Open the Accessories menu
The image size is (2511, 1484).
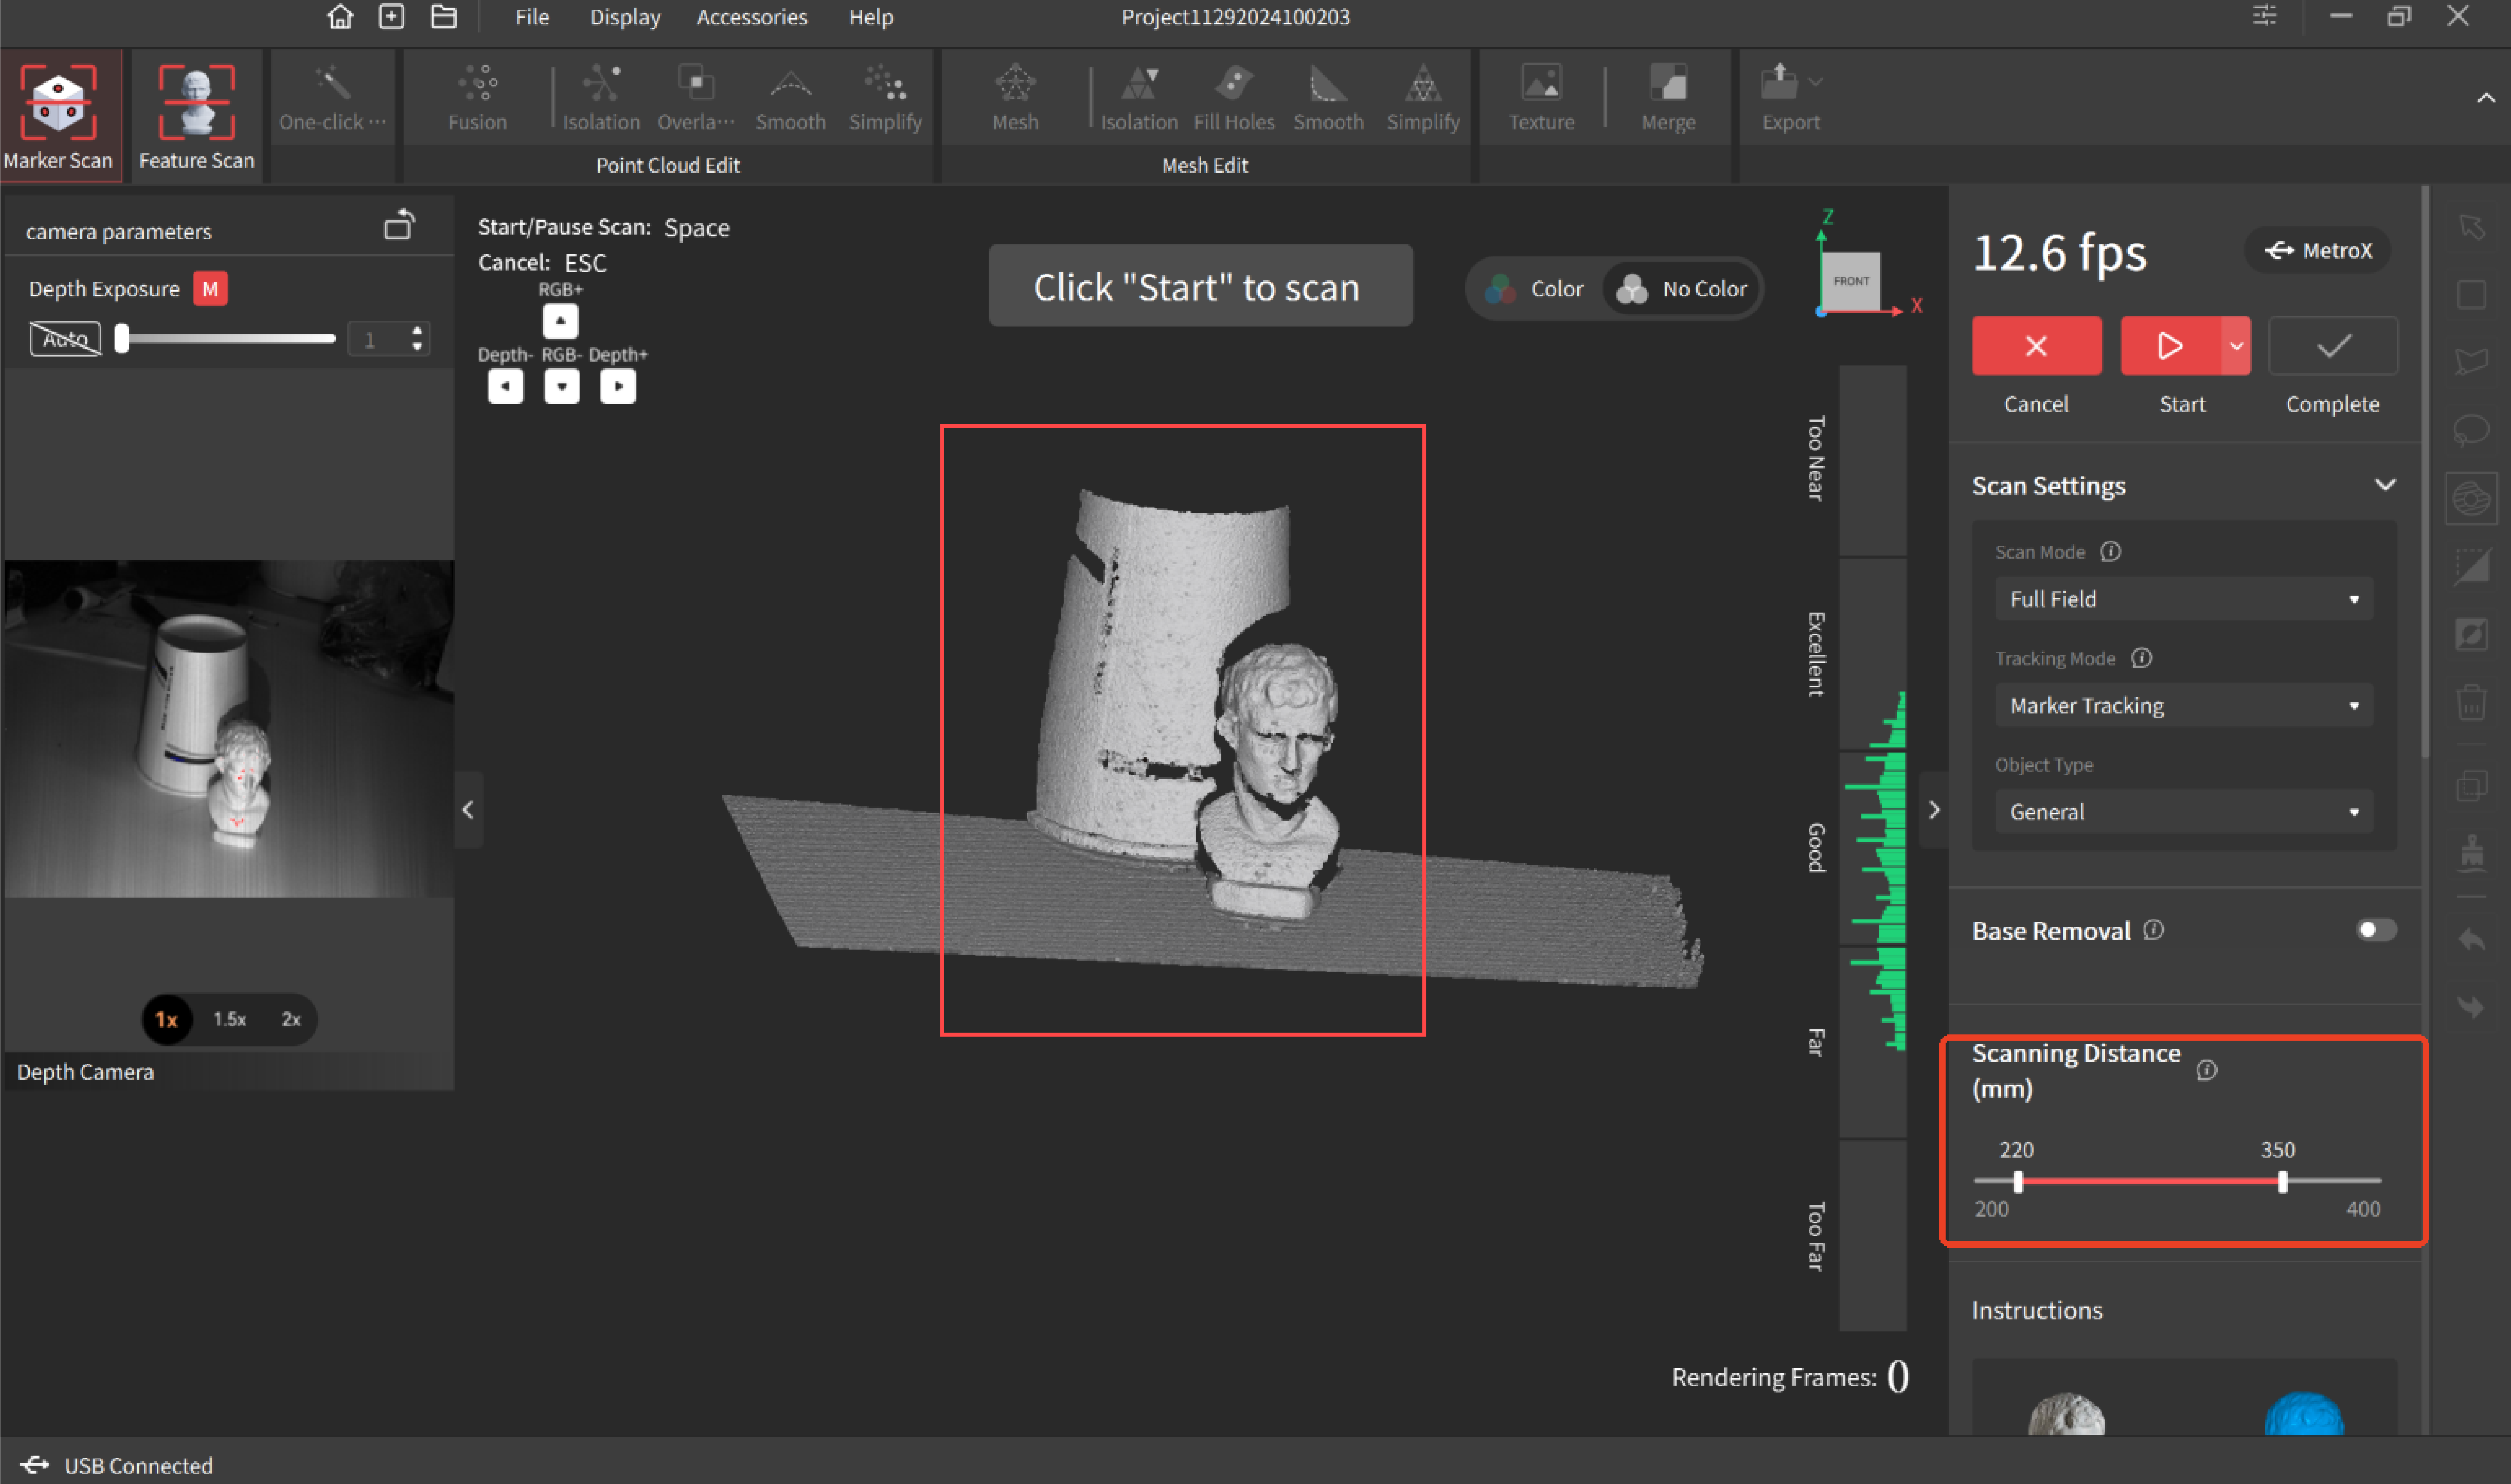pos(751,17)
